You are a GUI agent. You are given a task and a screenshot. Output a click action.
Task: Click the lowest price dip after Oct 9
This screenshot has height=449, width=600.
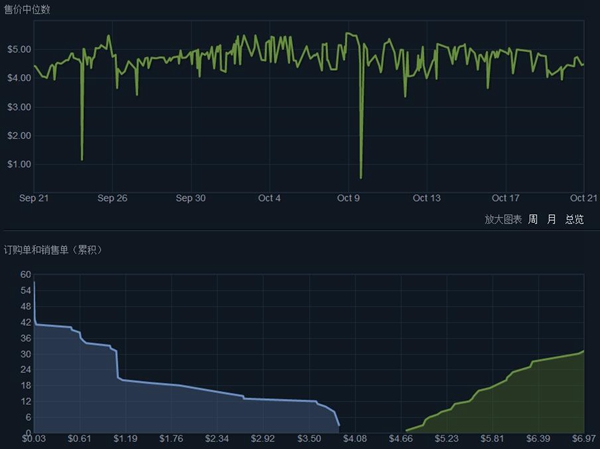[x=361, y=178]
